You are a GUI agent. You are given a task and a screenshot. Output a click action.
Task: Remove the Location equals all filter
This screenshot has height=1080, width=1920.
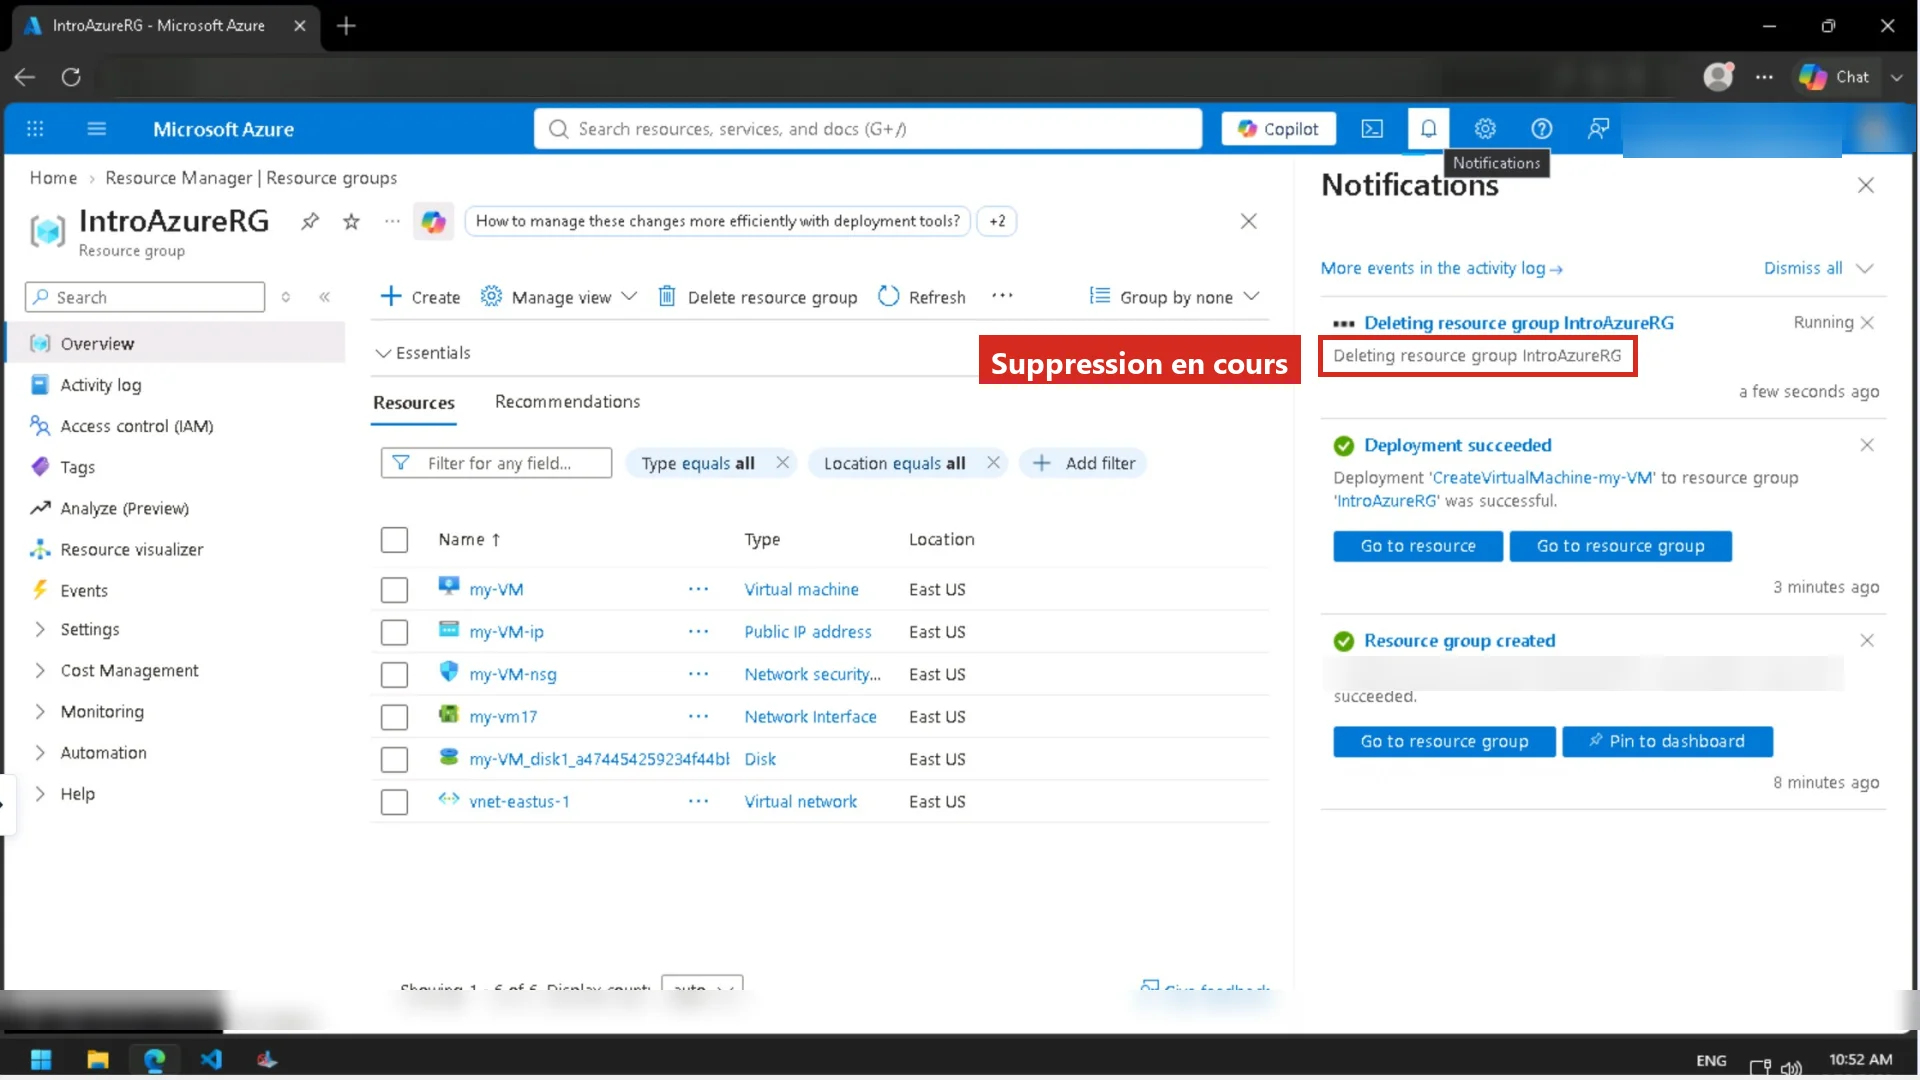tap(993, 463)
